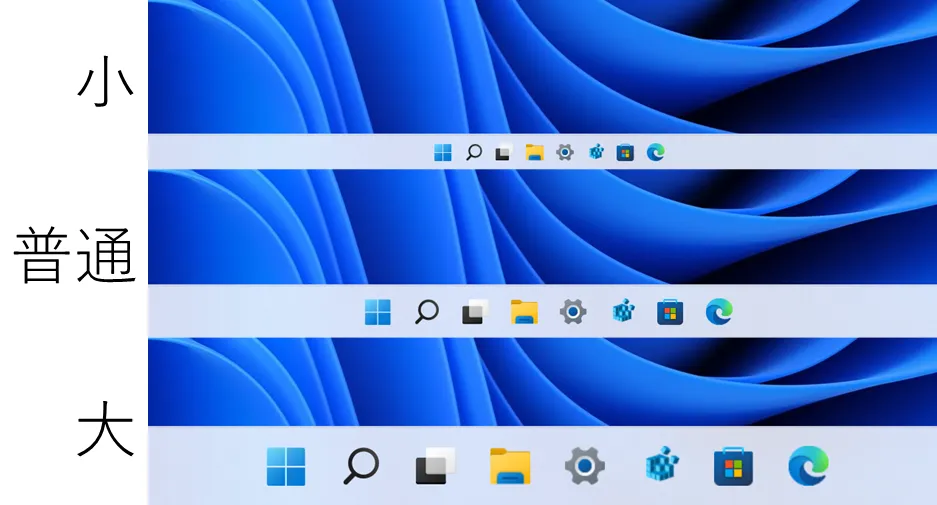Image resolution: width=937 pixels, height=505 pixels.
Task: Open Microsoft Store on the large taskbar
Action: point(733,466)
